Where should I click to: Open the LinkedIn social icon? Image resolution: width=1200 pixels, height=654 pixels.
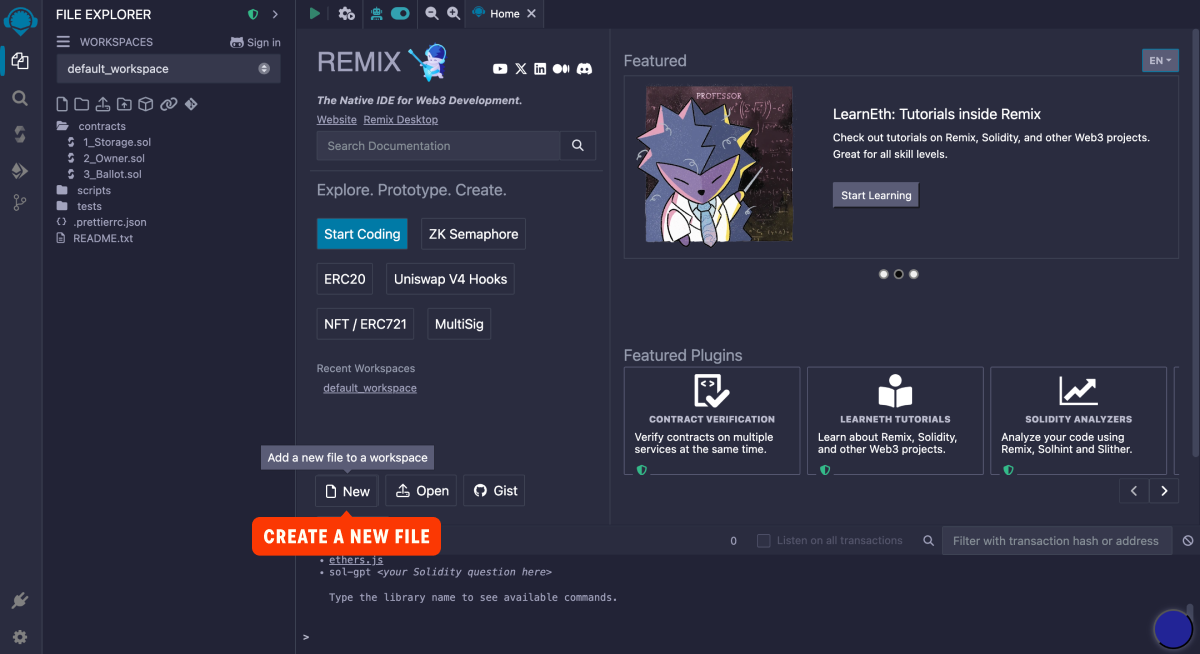tap(540, 69)
